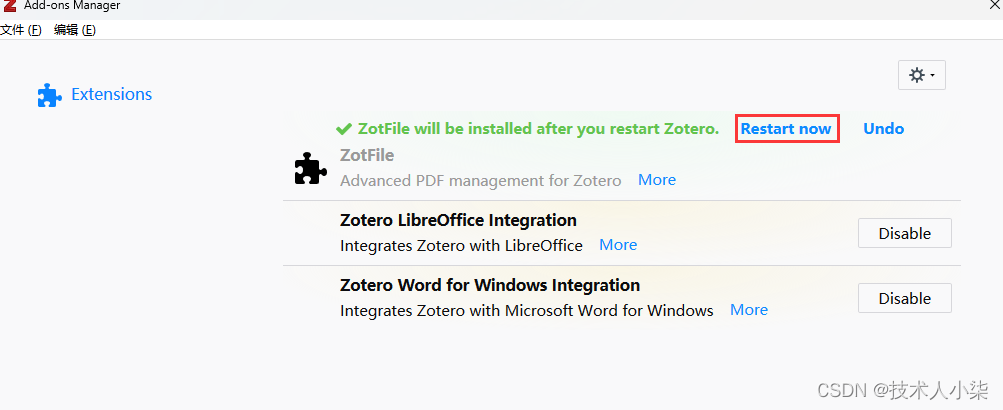1003x410 pixels.
Task: Open the gear tools menu button
Action: (922, 75)
